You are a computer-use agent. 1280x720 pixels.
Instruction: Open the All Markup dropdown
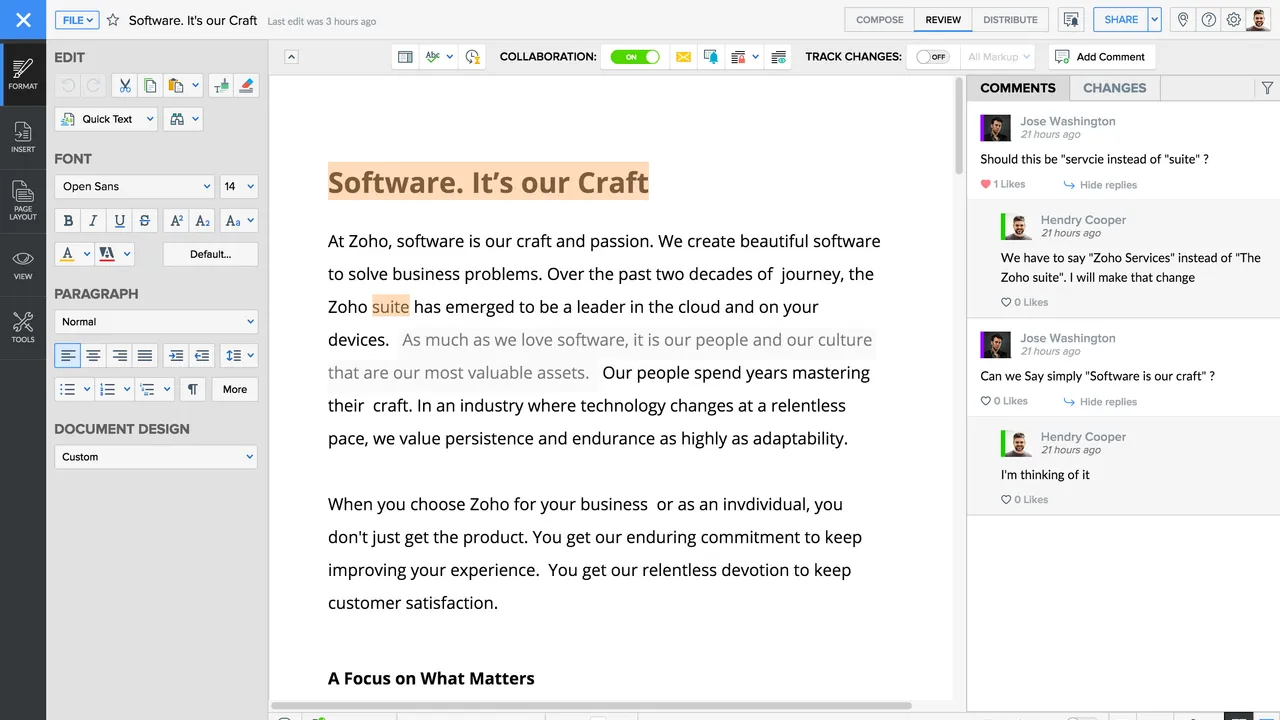tap(1000, 57)
